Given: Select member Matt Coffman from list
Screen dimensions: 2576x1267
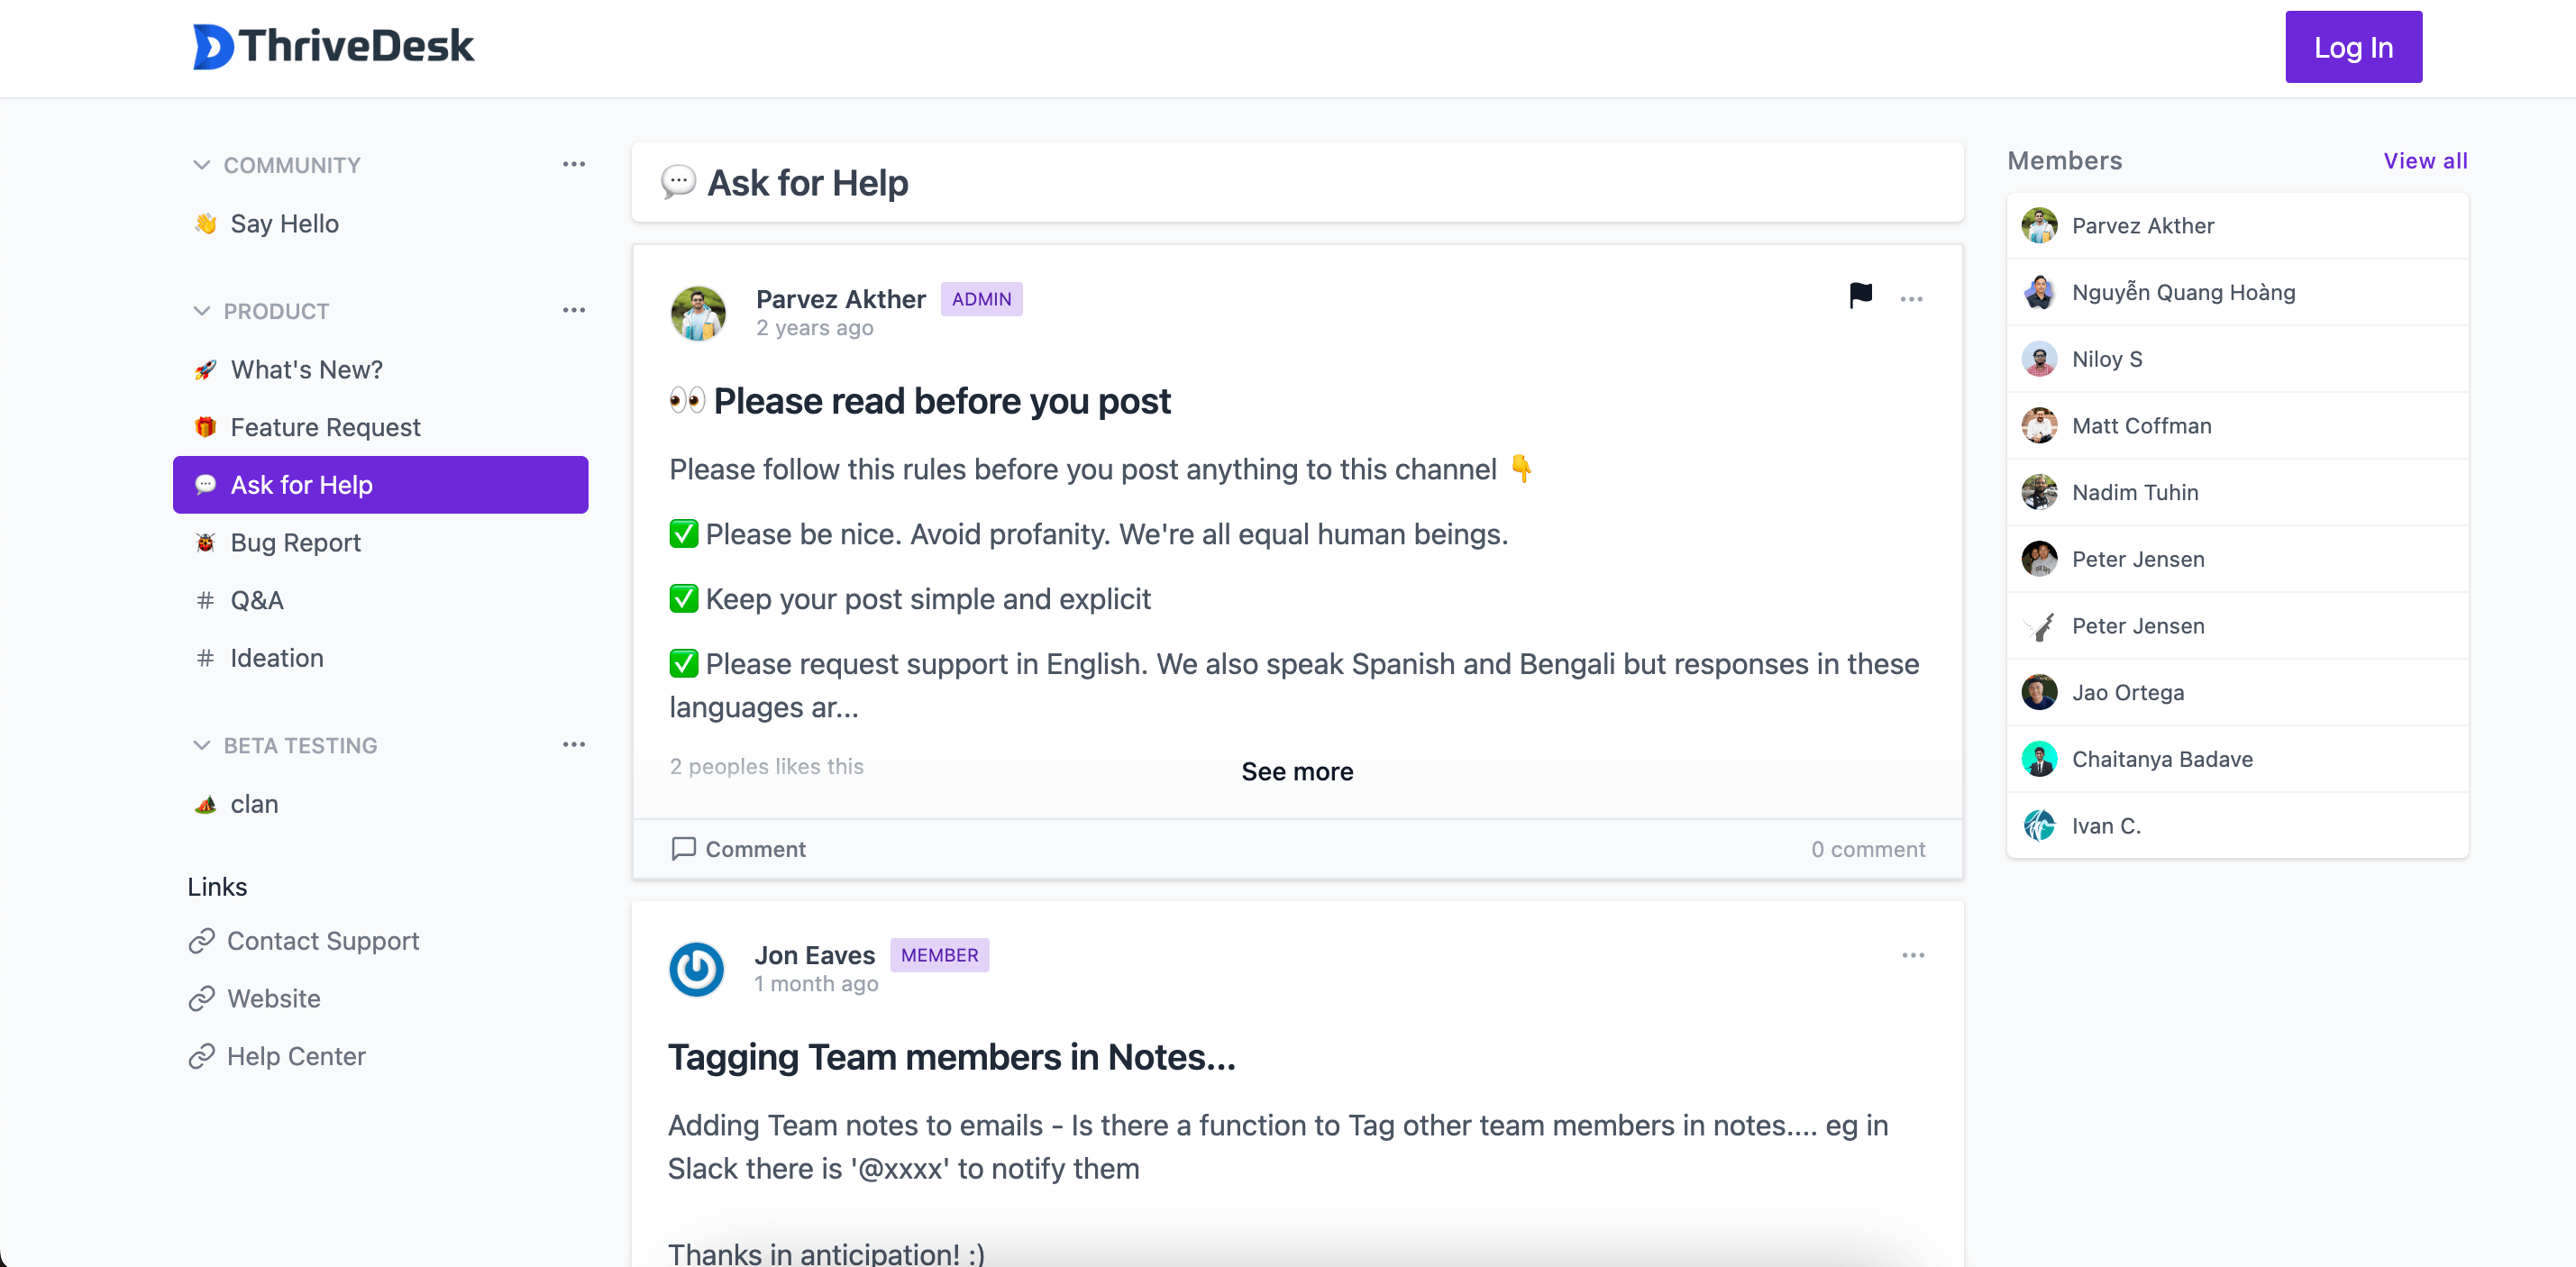Looking at the screenshot, I should (2237, 425).
